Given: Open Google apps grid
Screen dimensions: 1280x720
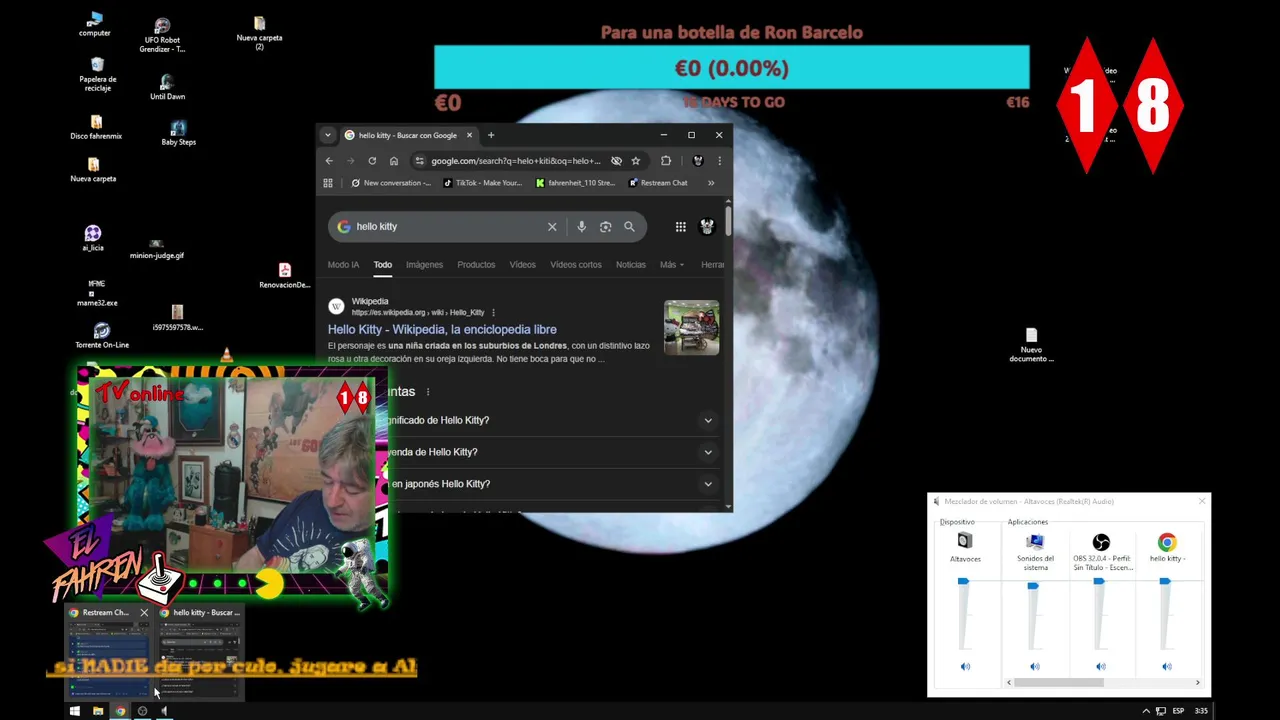Looking at the screenshot, I should click(x=680, y=227).
